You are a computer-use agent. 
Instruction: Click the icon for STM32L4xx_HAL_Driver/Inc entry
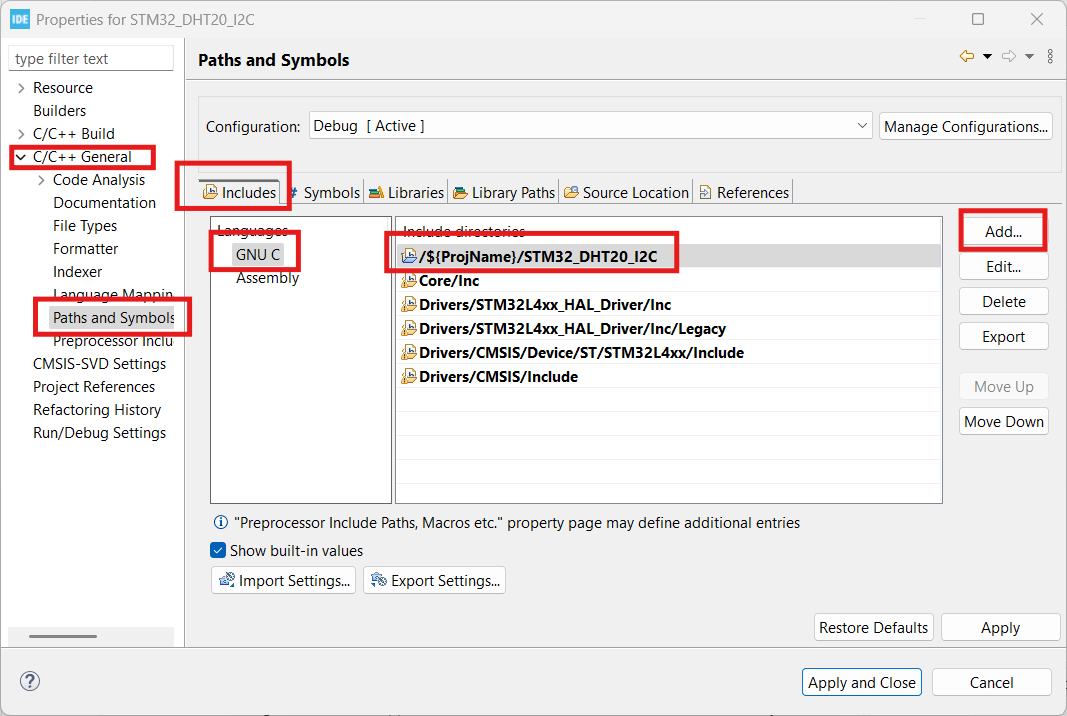coord(408,304)
